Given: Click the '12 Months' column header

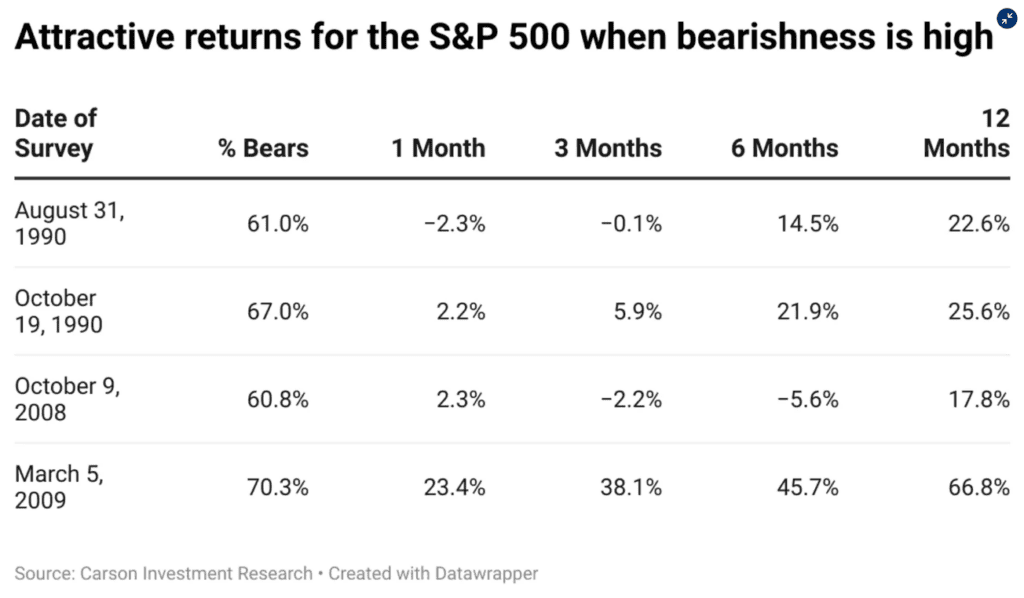Looking at the screenshot, I should 966,133.
